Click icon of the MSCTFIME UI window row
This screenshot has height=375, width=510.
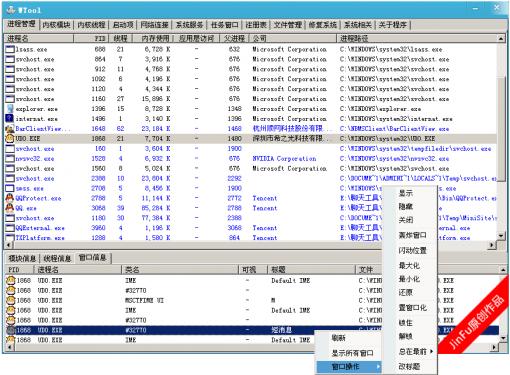pos(11,300)
